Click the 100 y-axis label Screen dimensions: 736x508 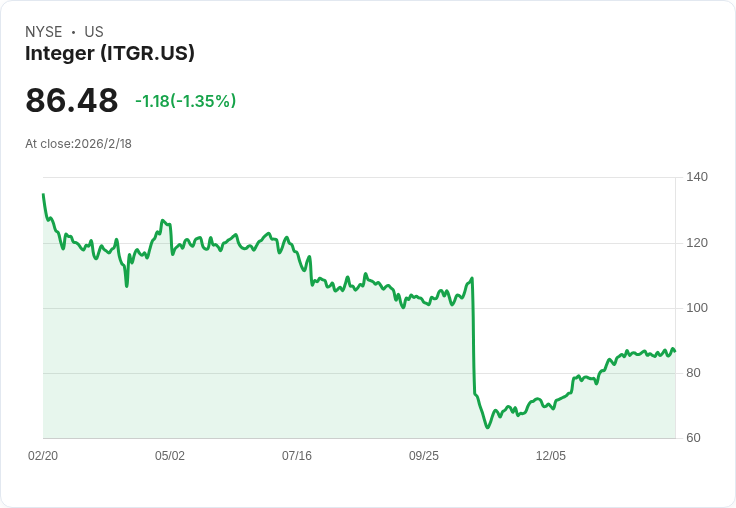[x=697, y=308]
